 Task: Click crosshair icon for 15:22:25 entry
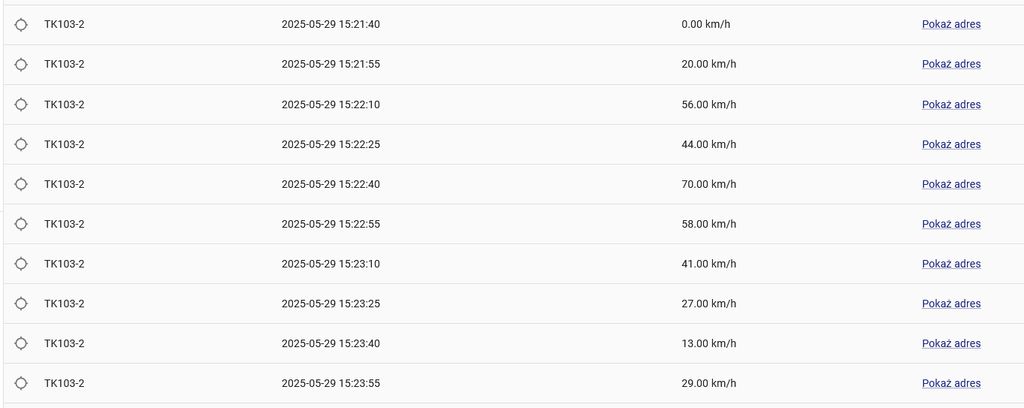(21, 144)
